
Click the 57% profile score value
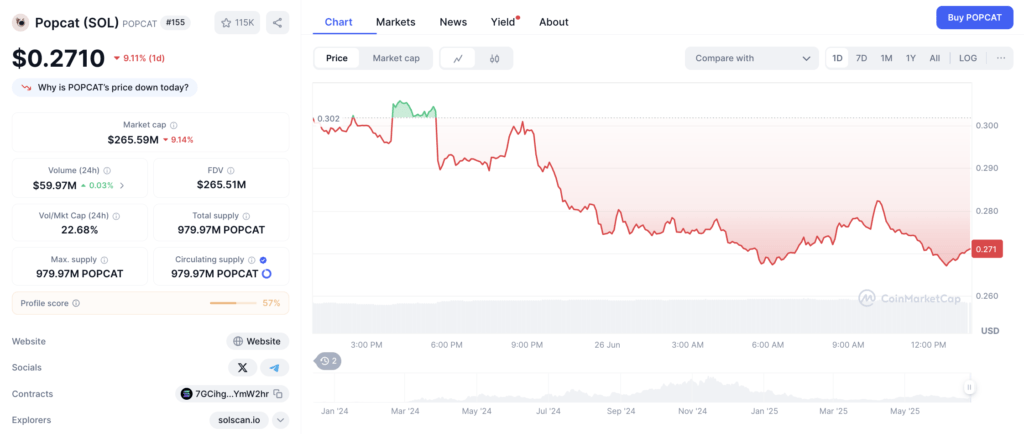coord(271,303)
